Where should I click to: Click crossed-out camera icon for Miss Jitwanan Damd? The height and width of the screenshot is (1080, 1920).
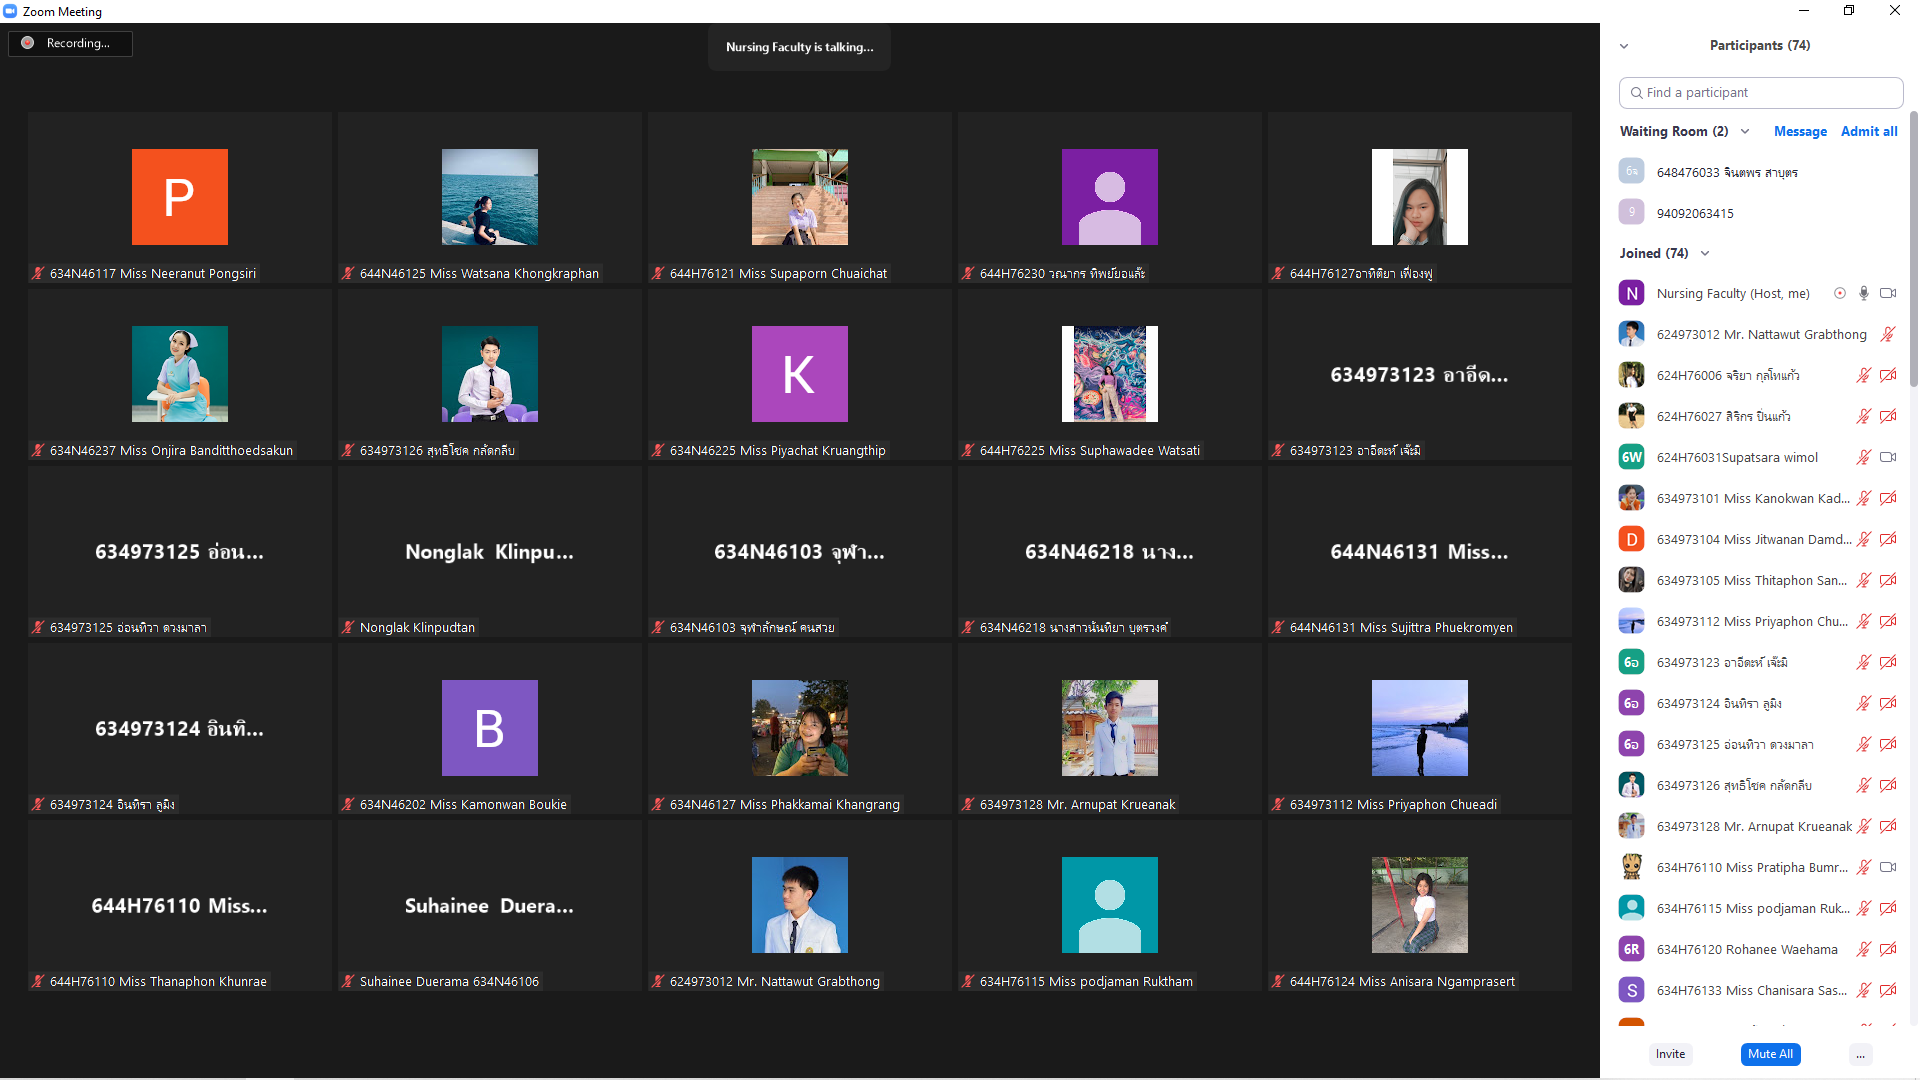tap(1888, 539)
